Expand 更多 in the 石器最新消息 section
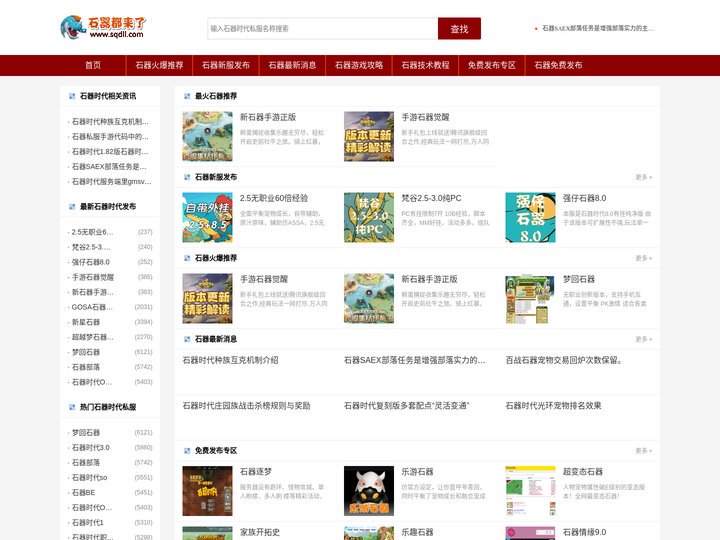The height and width of the screenshot is (540, 720). click(x=643, y=339)
